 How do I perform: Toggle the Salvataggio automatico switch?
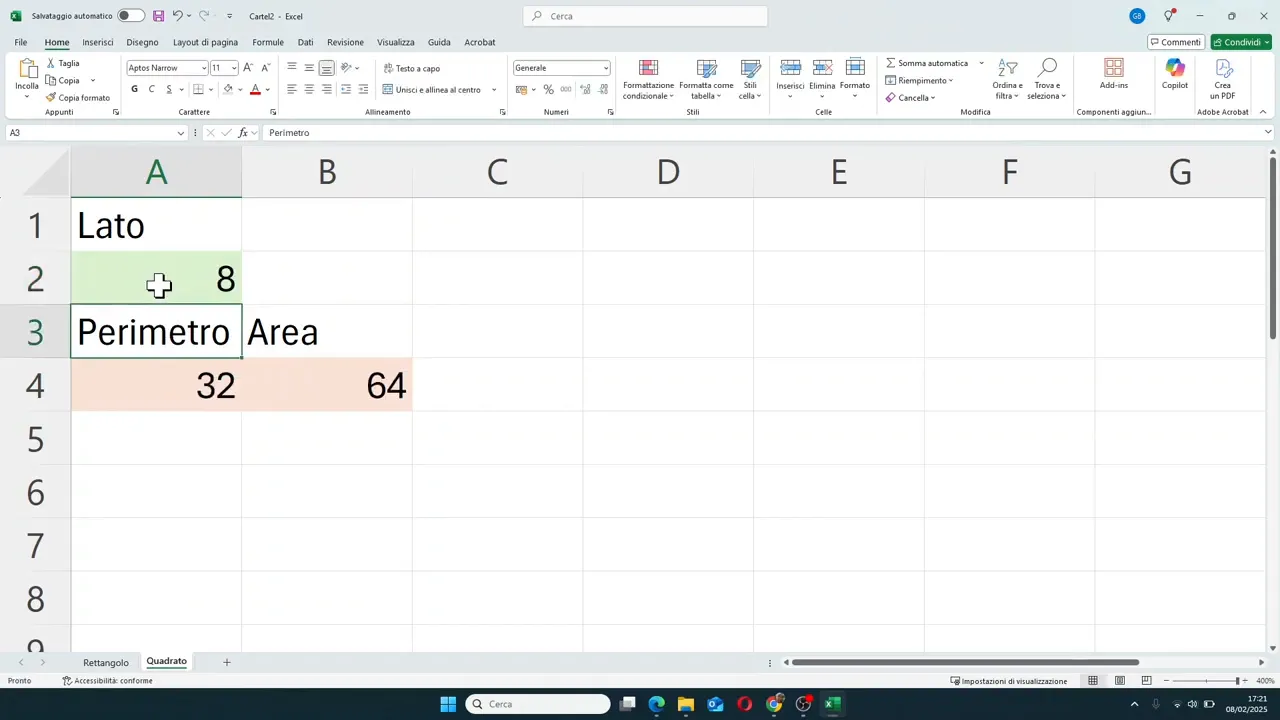131,16
